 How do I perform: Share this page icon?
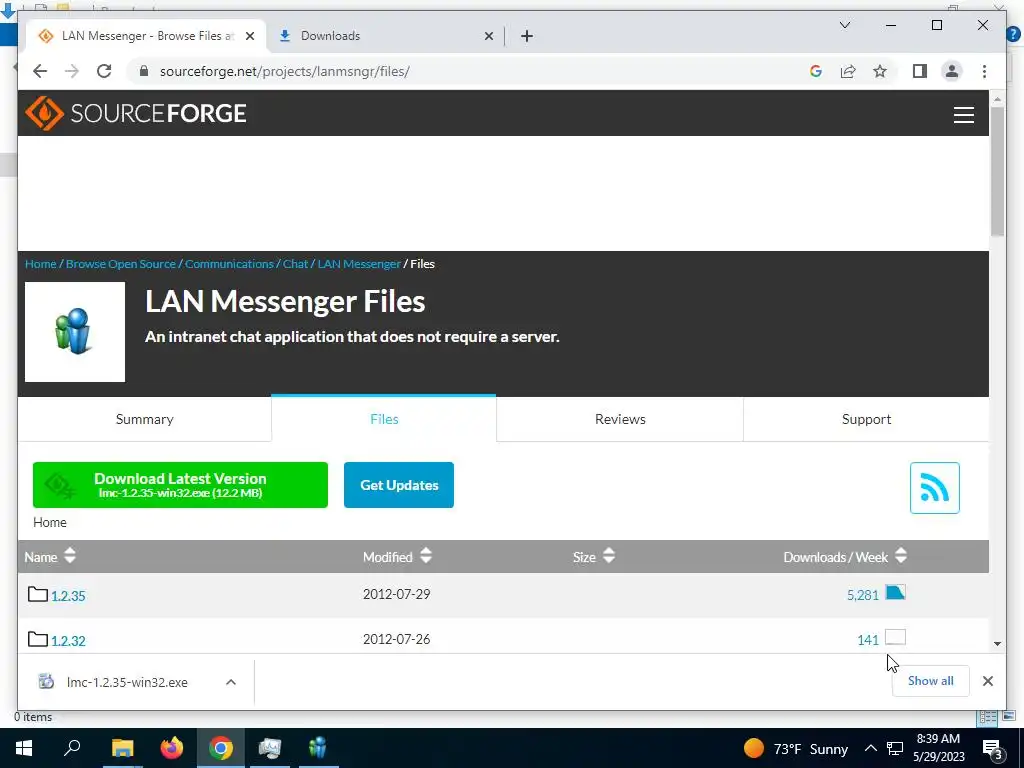pos(848,71)
